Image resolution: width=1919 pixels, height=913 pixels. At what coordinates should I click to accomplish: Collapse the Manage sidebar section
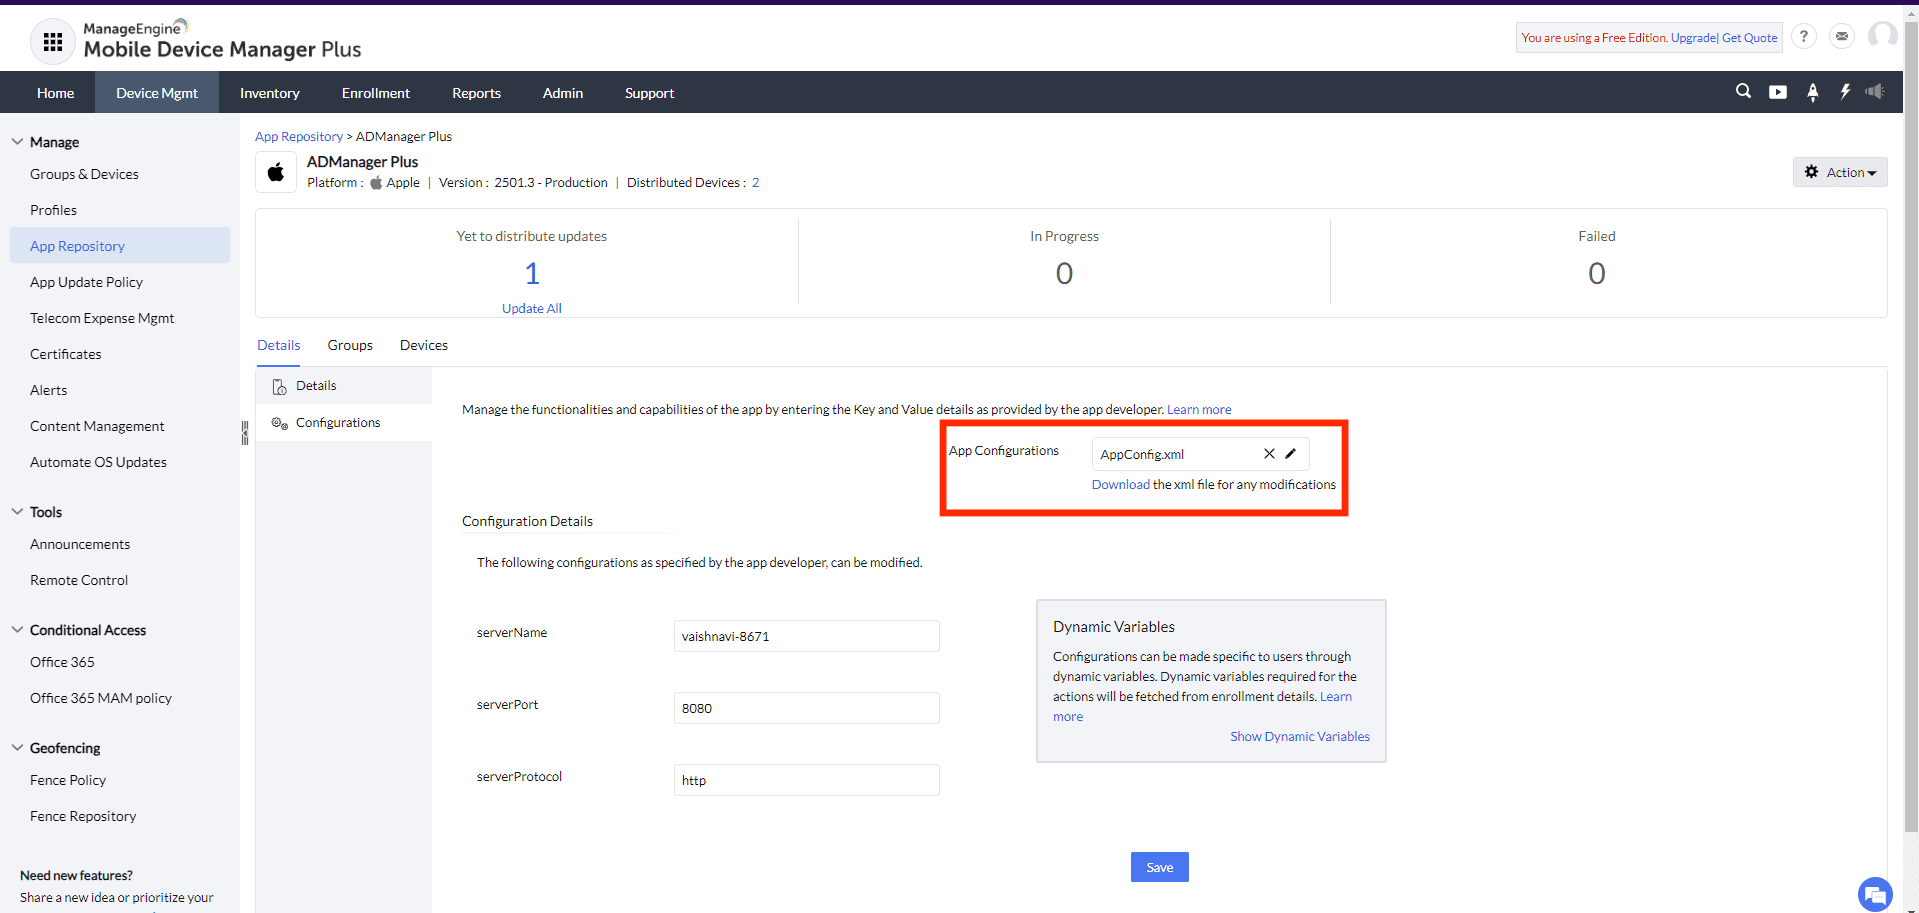click(17, 141)
